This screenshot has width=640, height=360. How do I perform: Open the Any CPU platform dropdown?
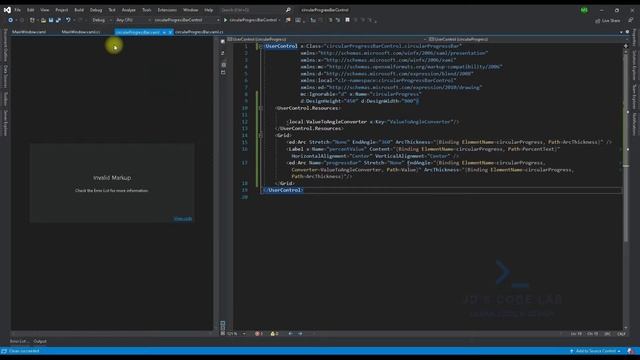(133, 20)
